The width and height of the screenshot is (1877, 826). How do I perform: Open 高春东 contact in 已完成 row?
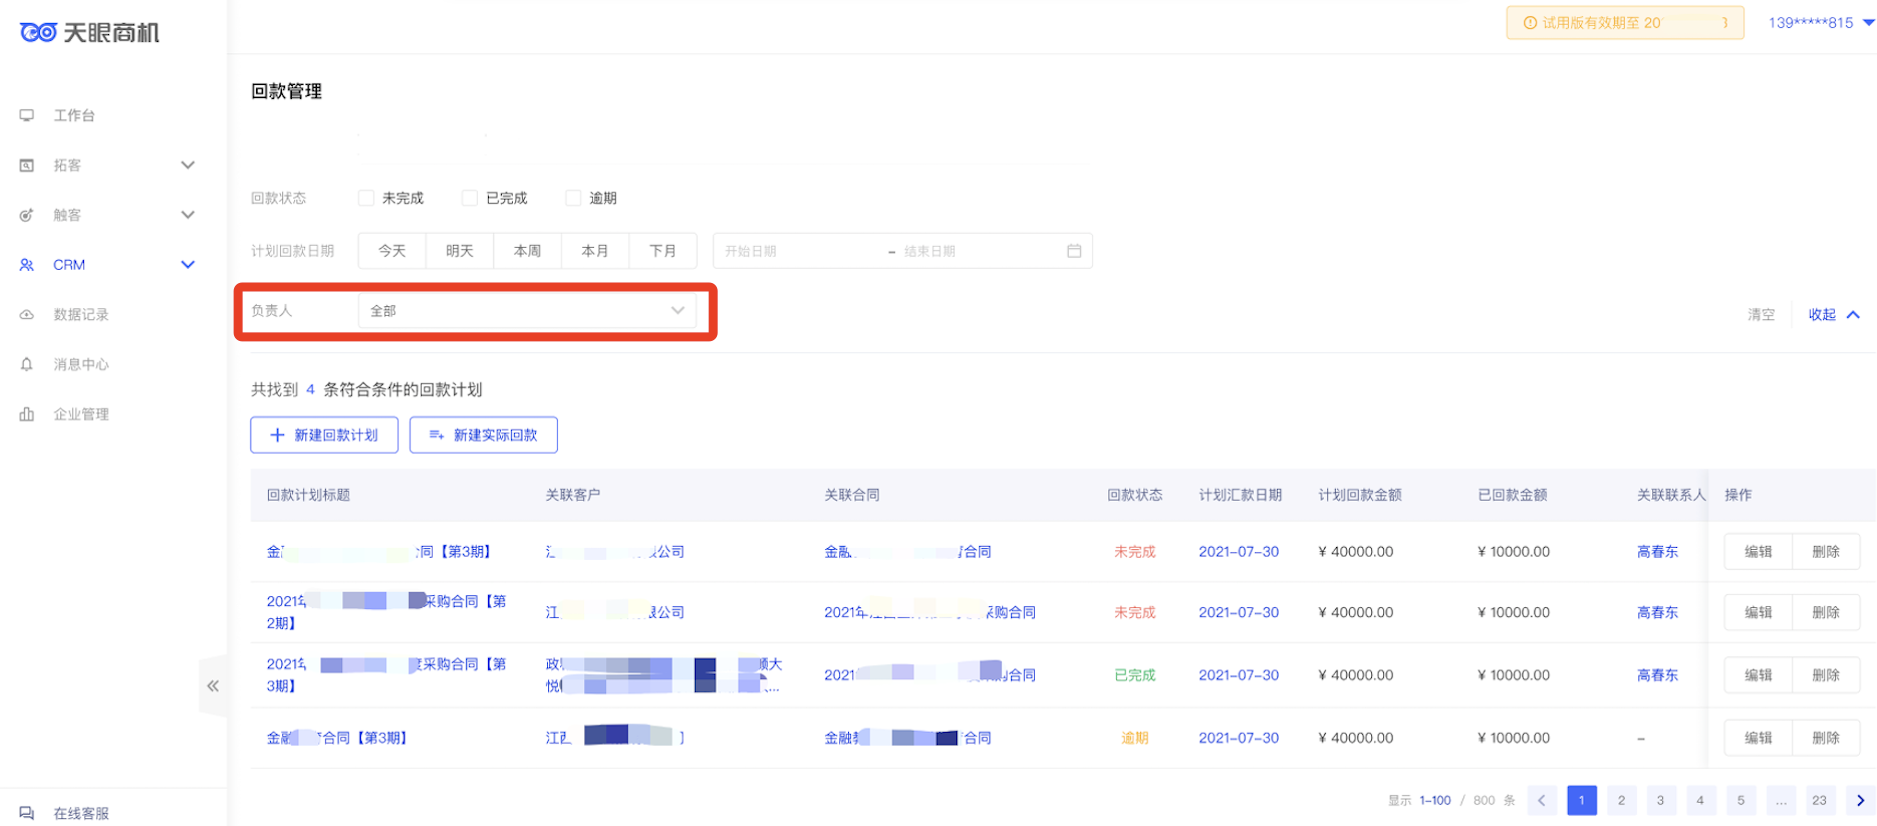tap(1657, 675)
